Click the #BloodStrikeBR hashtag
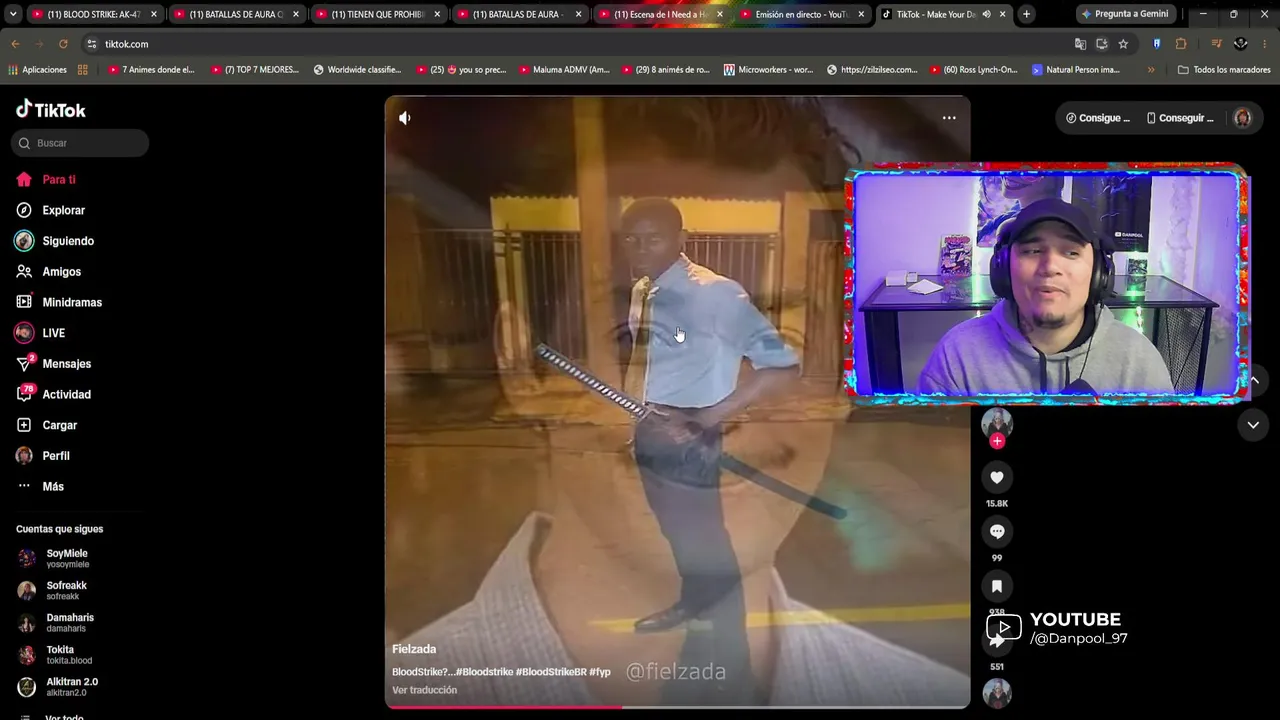 (x=551, y=672)
